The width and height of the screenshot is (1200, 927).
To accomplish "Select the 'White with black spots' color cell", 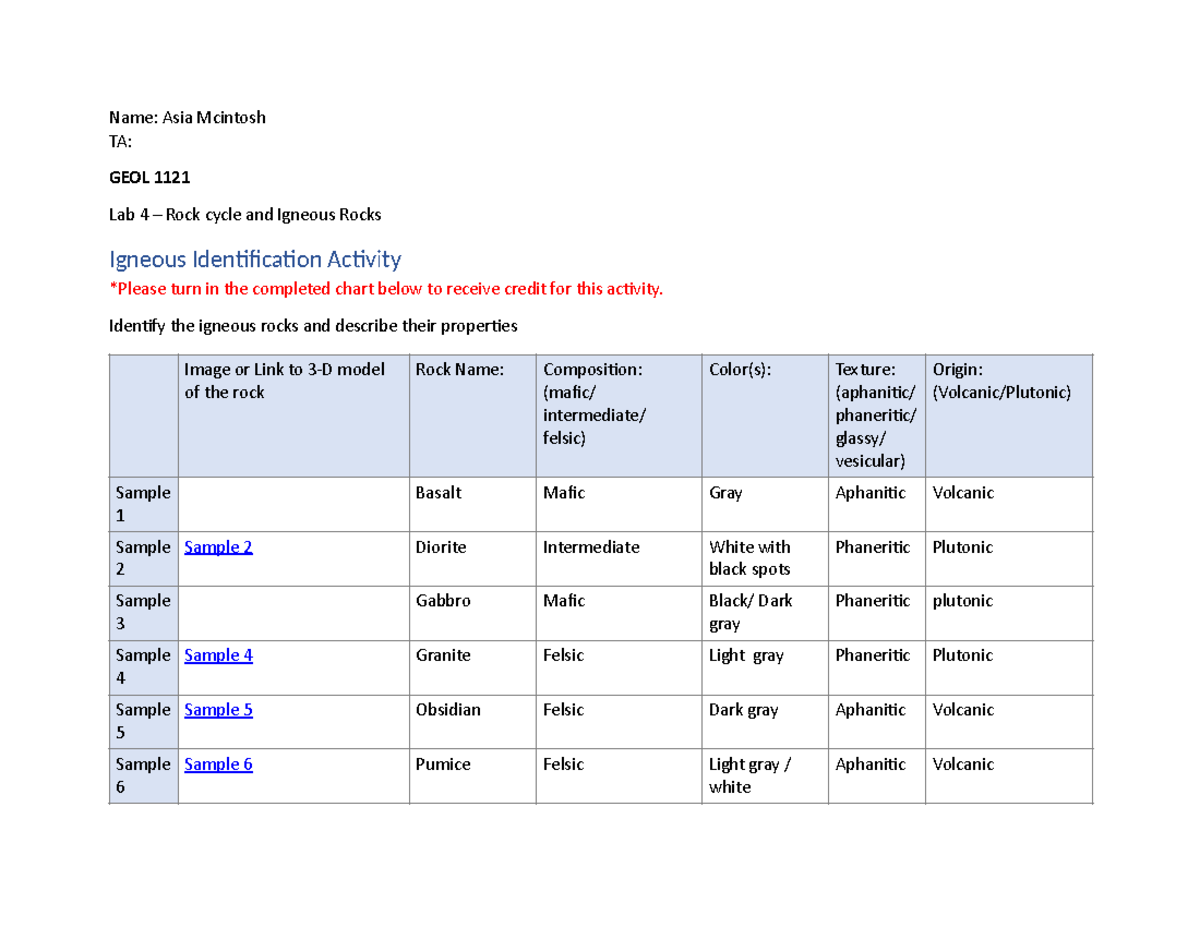I will tap(764, 558).
